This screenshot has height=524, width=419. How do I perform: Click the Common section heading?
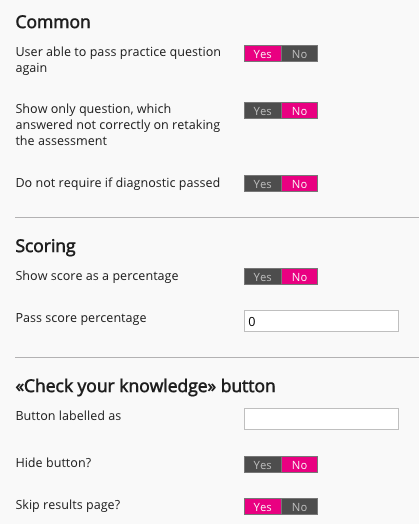(53, 22)
